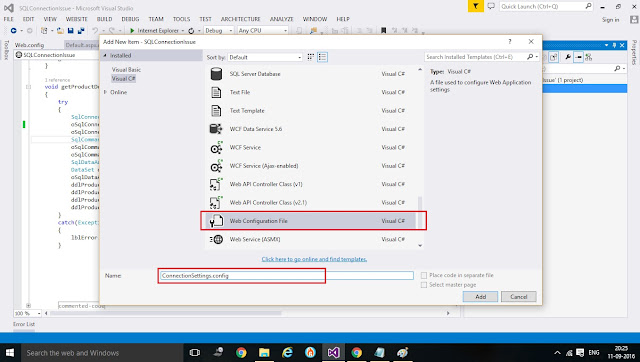Start debugging with the green play icon
640x362 pixels.
132,31
